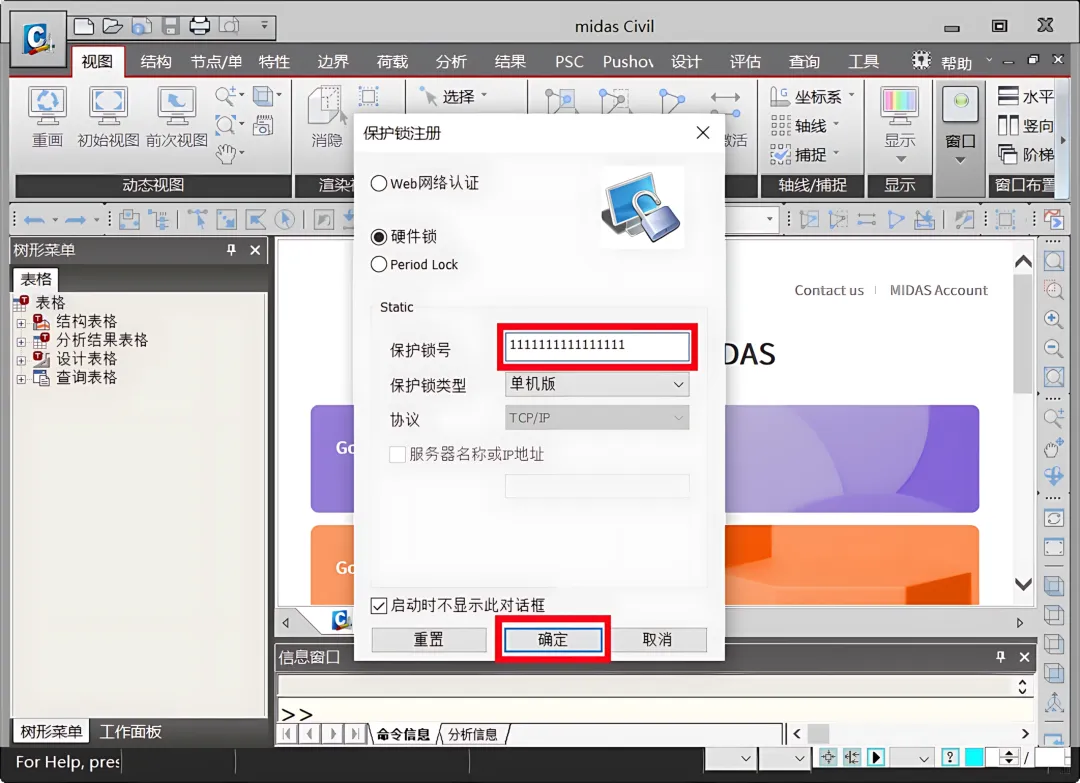Click the 保护锁号 input field

[597, 346]
